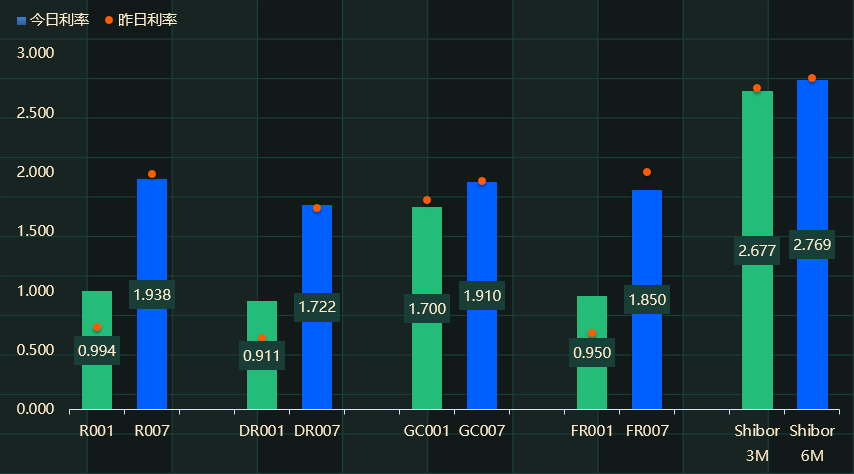Click the 1.500 y-axis tick label
The width and height of the screenshot is (854, 474).
[x=35, y=231]
